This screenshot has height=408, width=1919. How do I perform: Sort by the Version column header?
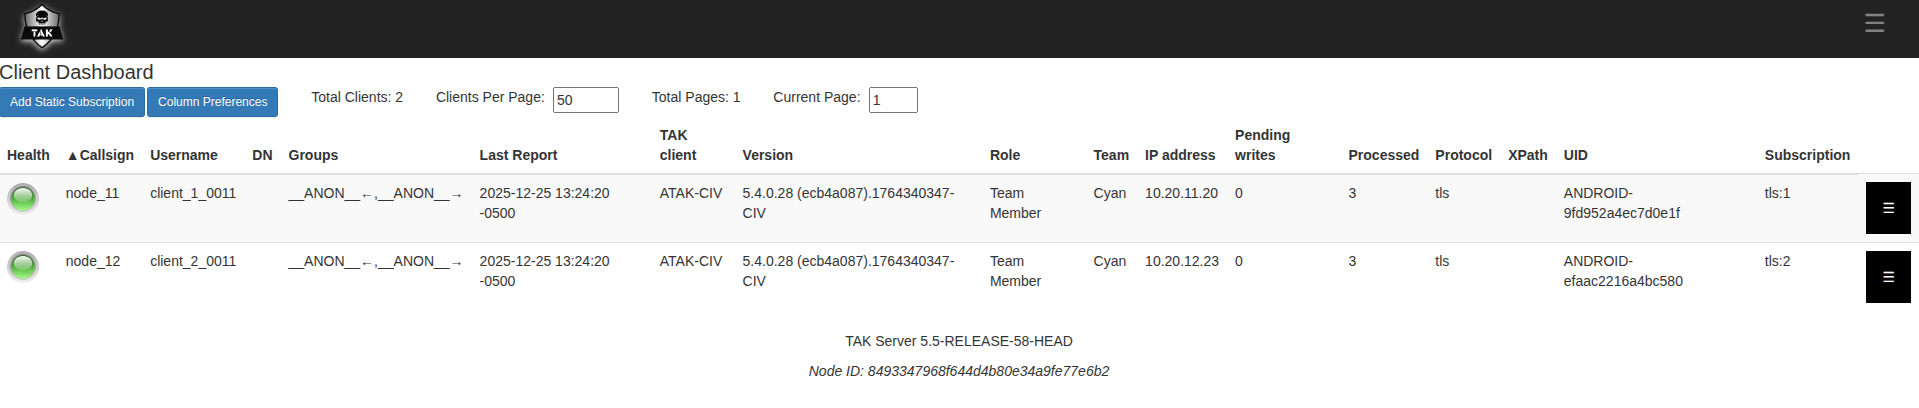(x=767, y=155)
